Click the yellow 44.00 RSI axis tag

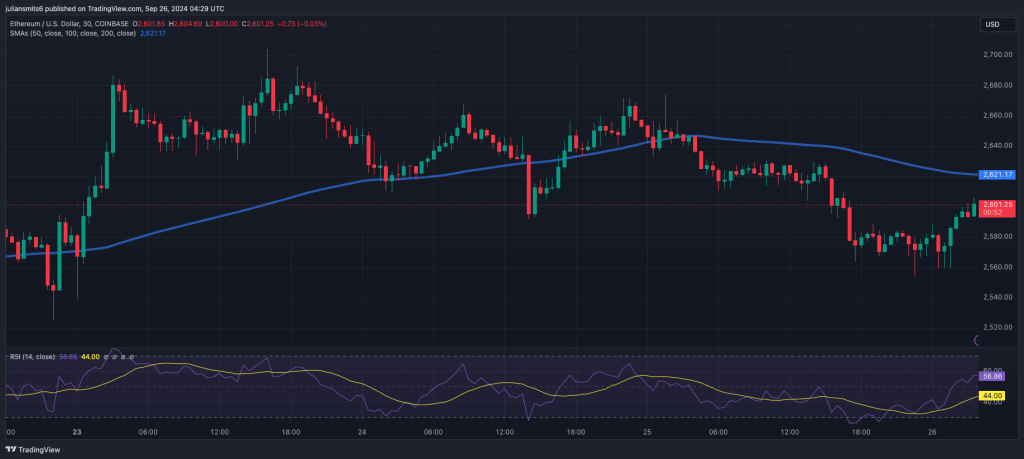(x=993, y=396)
